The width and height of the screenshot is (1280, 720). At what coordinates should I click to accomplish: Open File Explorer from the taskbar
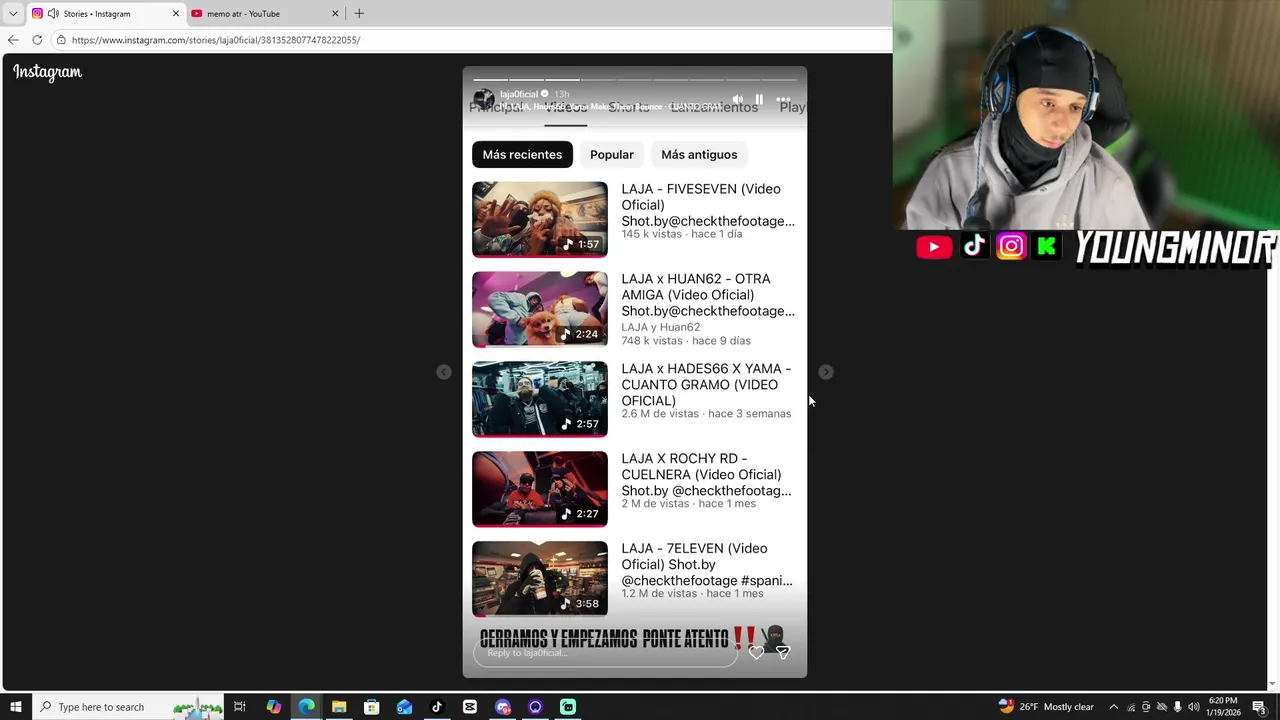[339, 707]
